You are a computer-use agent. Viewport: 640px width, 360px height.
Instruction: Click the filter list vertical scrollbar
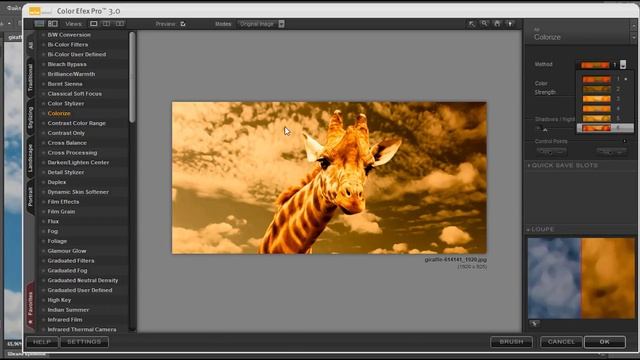click(x=132, y=78)
